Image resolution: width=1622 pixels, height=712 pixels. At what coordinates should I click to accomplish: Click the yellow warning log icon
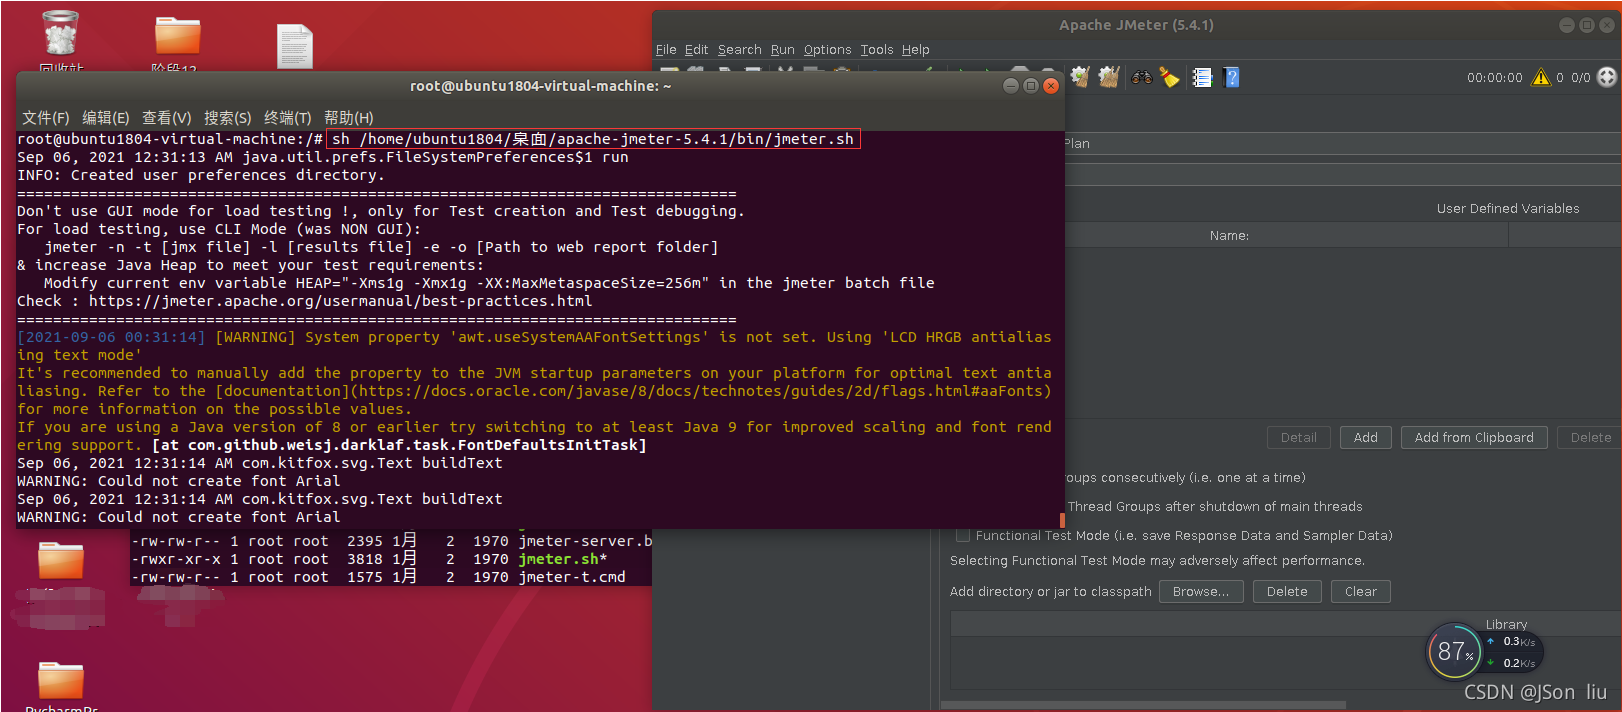tap(1541, 77)
